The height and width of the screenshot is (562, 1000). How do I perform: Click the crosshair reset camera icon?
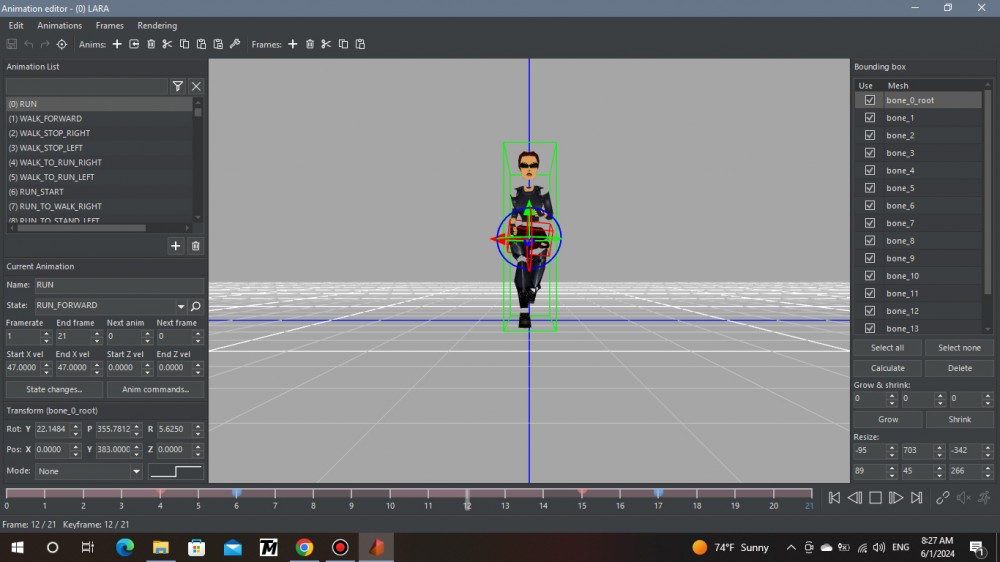pyautogui.click(x=62, y=44)
